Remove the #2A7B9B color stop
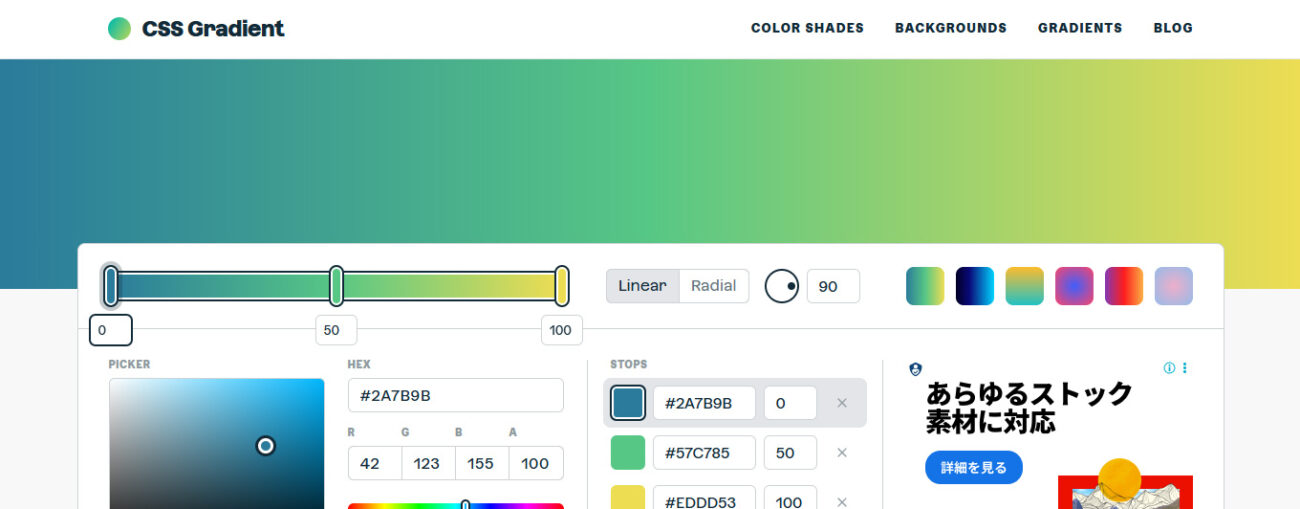Image resolution: width=1300 pixels, height=509 pixels. [x=841, y=403]
